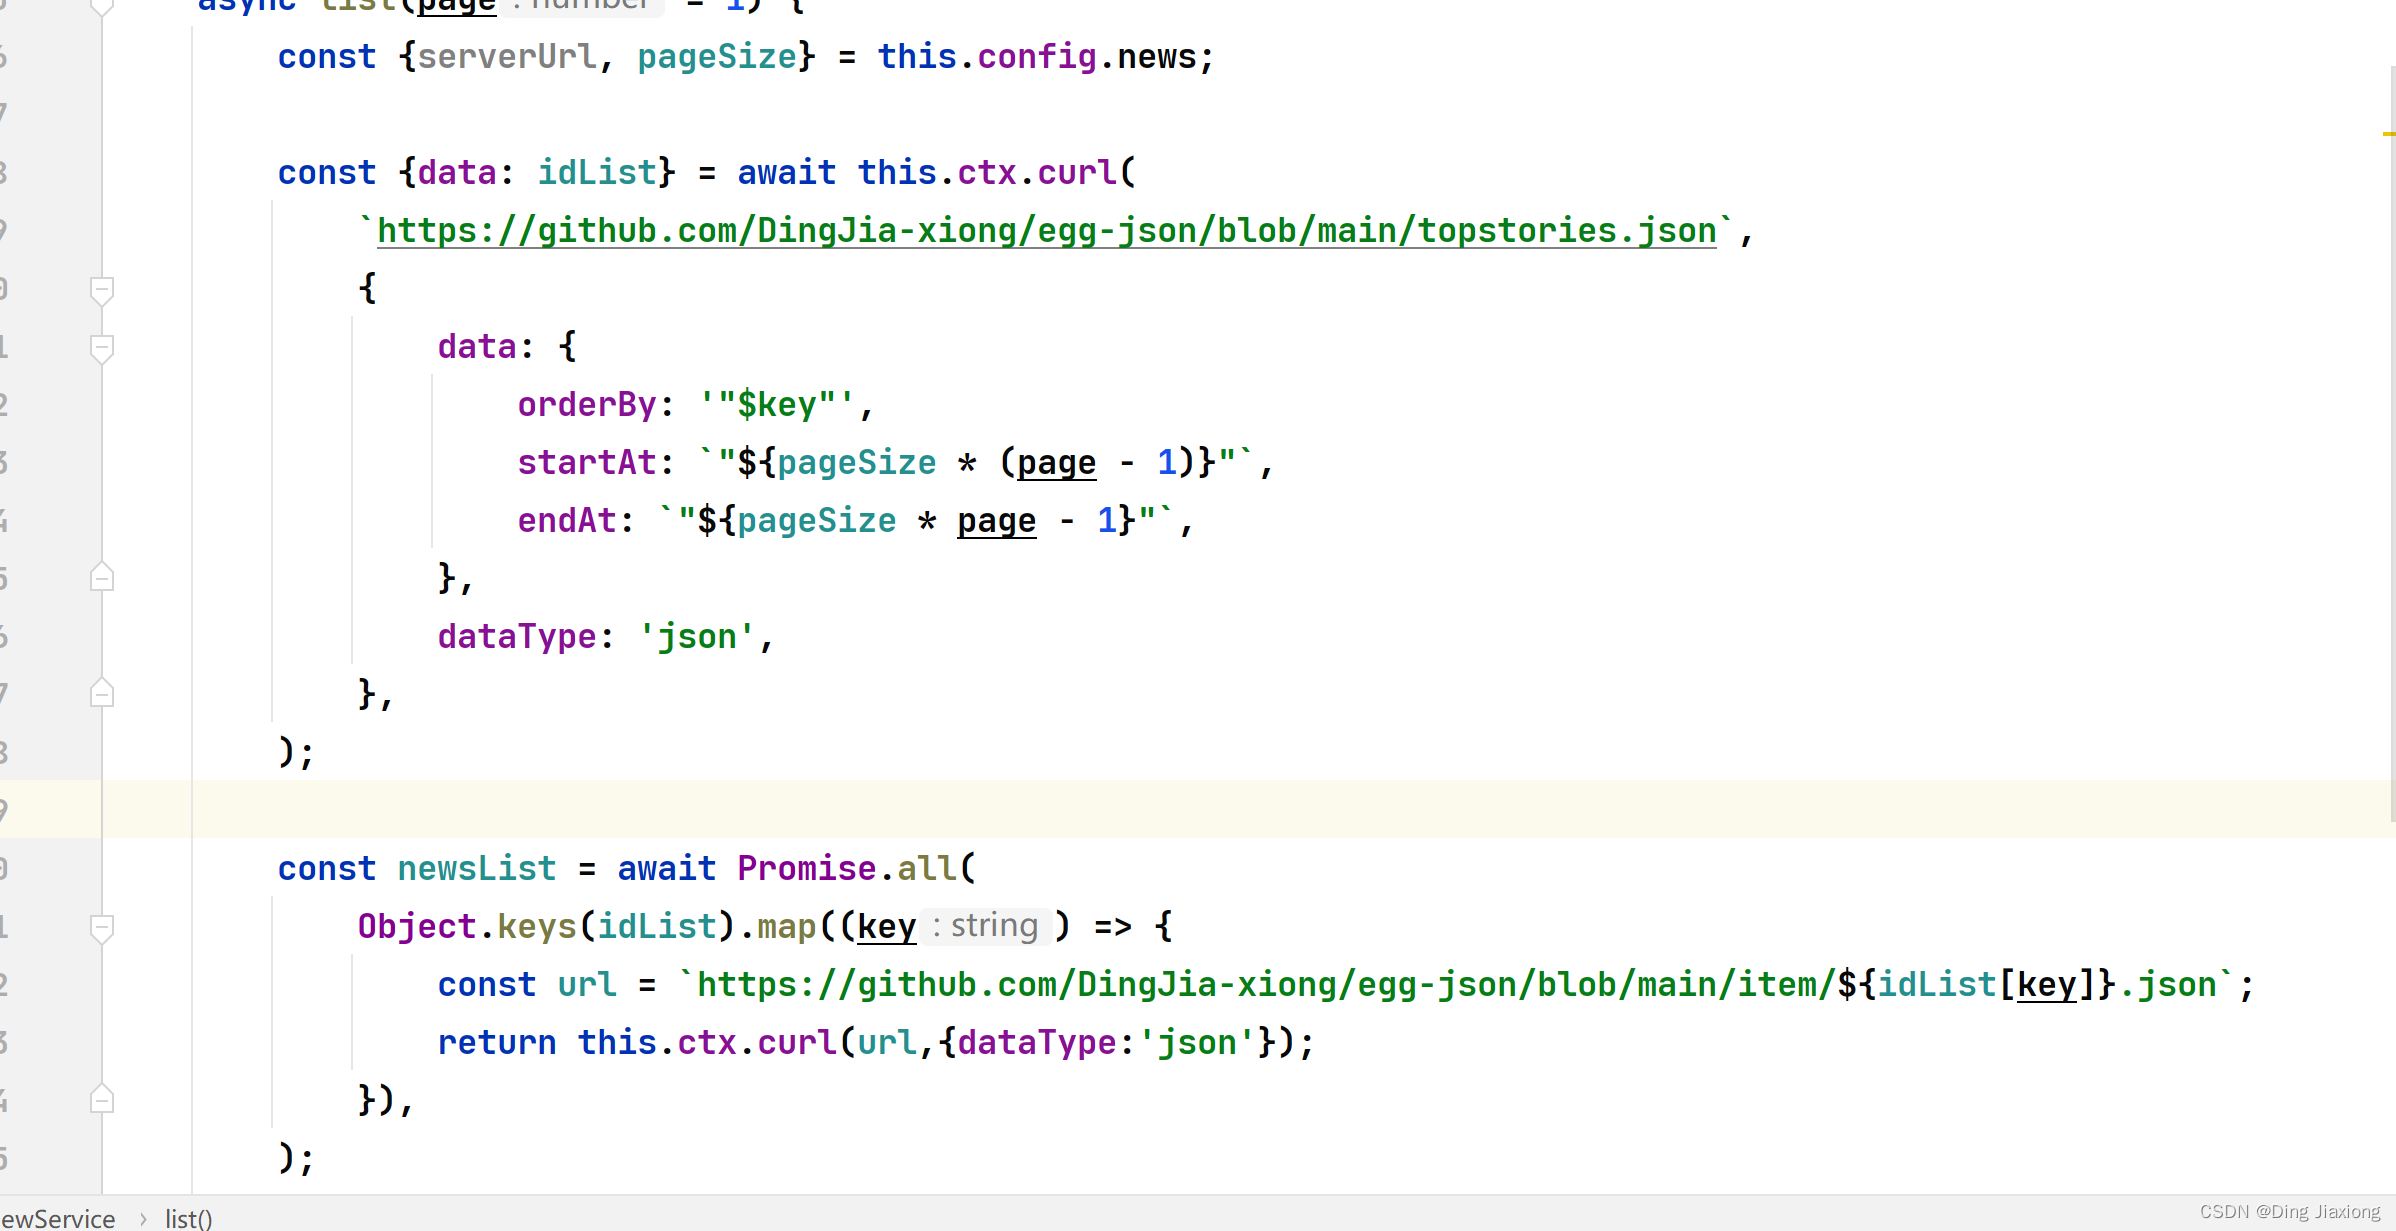Click 'endAt' property name
The height and width of the screenshot is (1231, 2396).
click(567, 521)
